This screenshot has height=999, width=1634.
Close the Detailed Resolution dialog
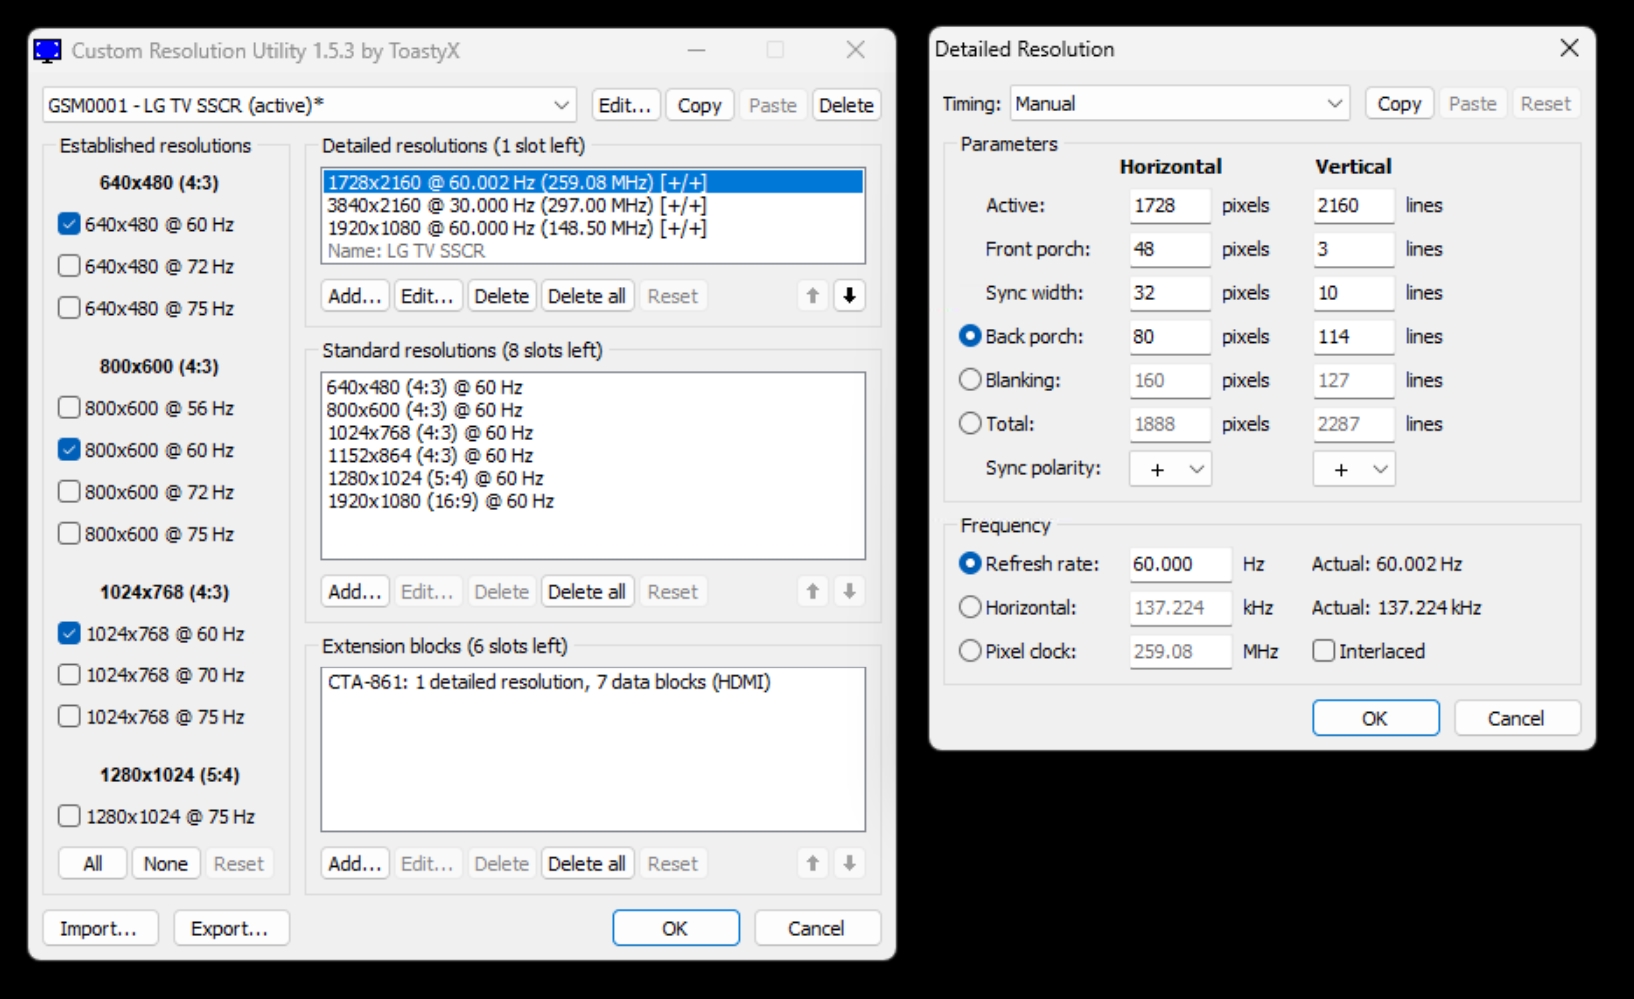pyautogui.click(x=1569, y=48)
